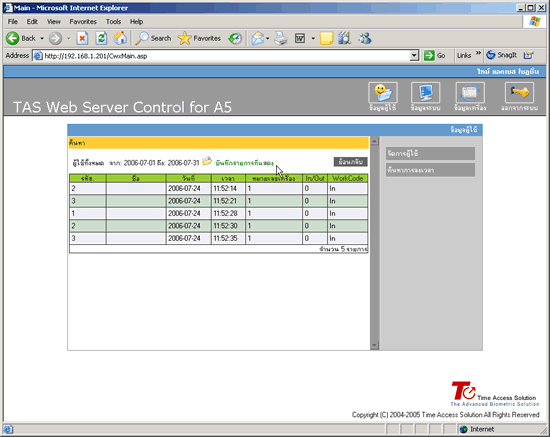Viewport: 550px width, 437px height.
Task: Open the Tools menu
Action: point(113,22)
